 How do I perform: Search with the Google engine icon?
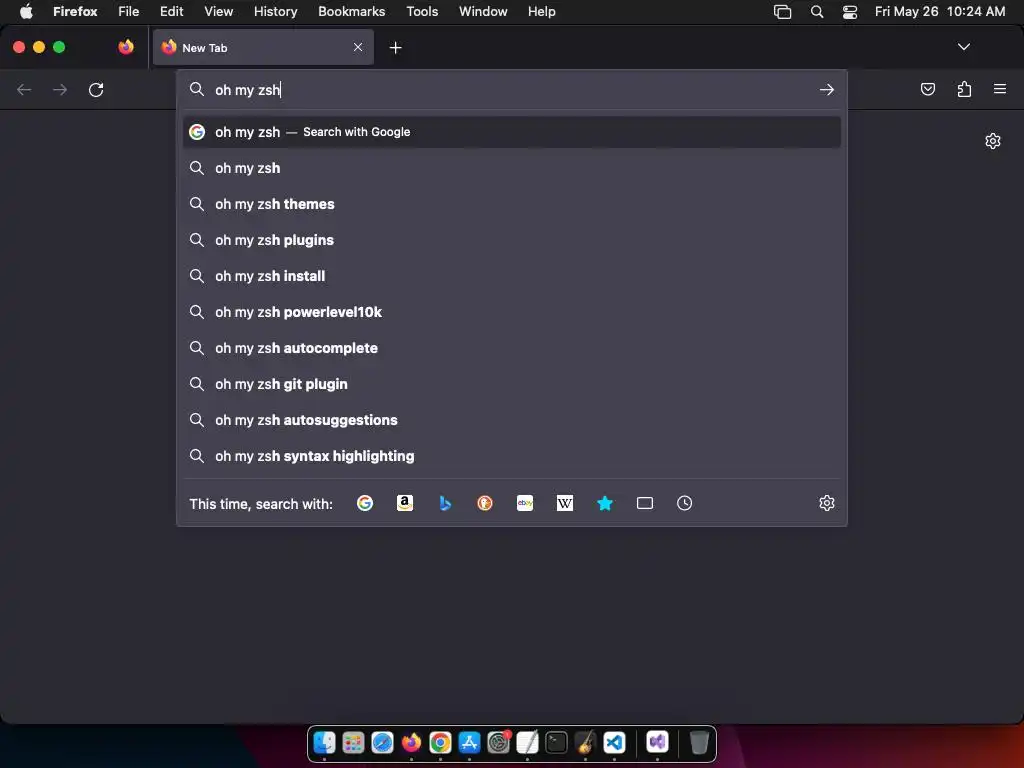(x=365, y=503)
